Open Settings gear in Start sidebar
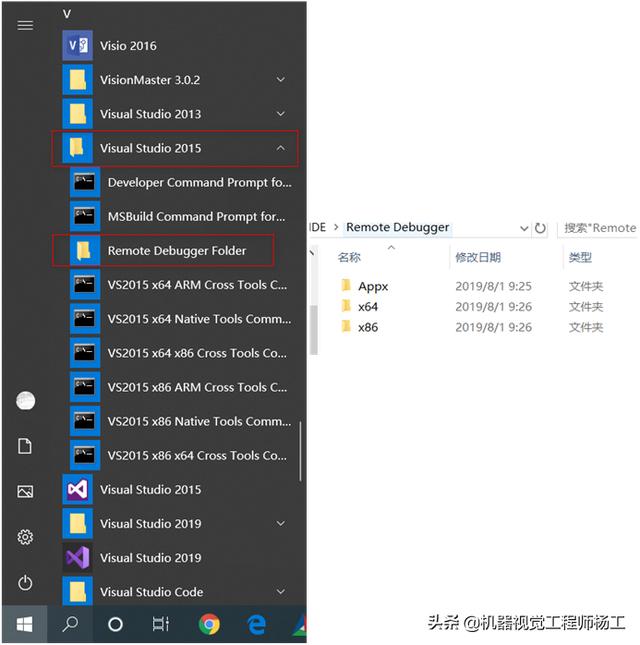 tap(25, 537)
